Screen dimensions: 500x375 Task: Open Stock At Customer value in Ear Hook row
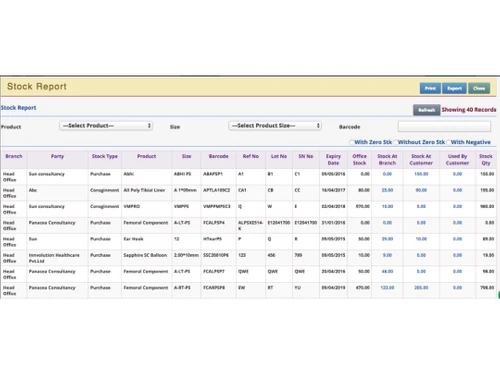point(421,239)
